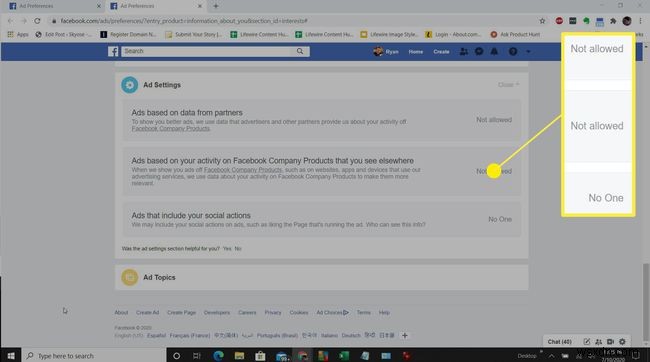Open the Quick Help question mark icon

point(513,51)
